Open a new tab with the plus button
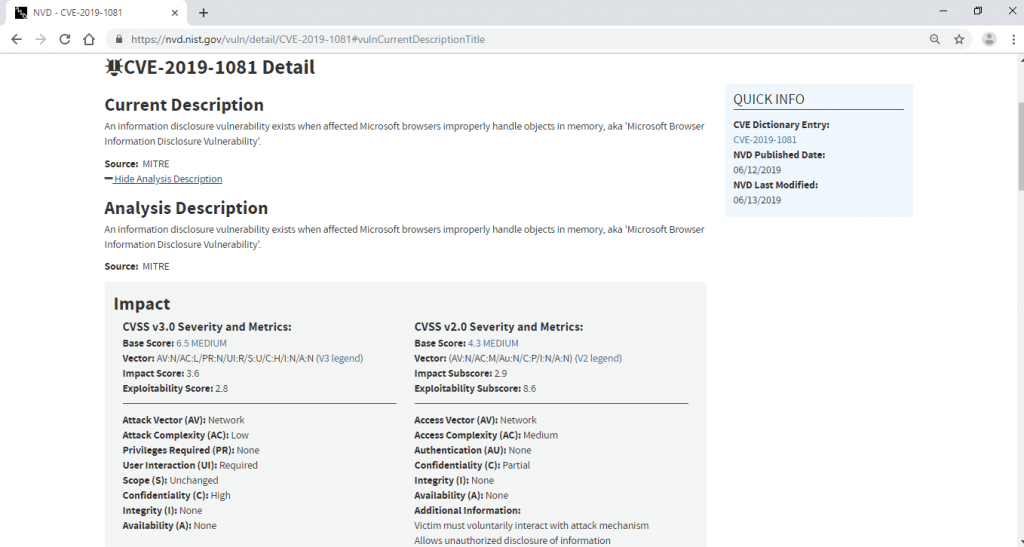The image size is (1024, 547). click(x=203, y=12)
